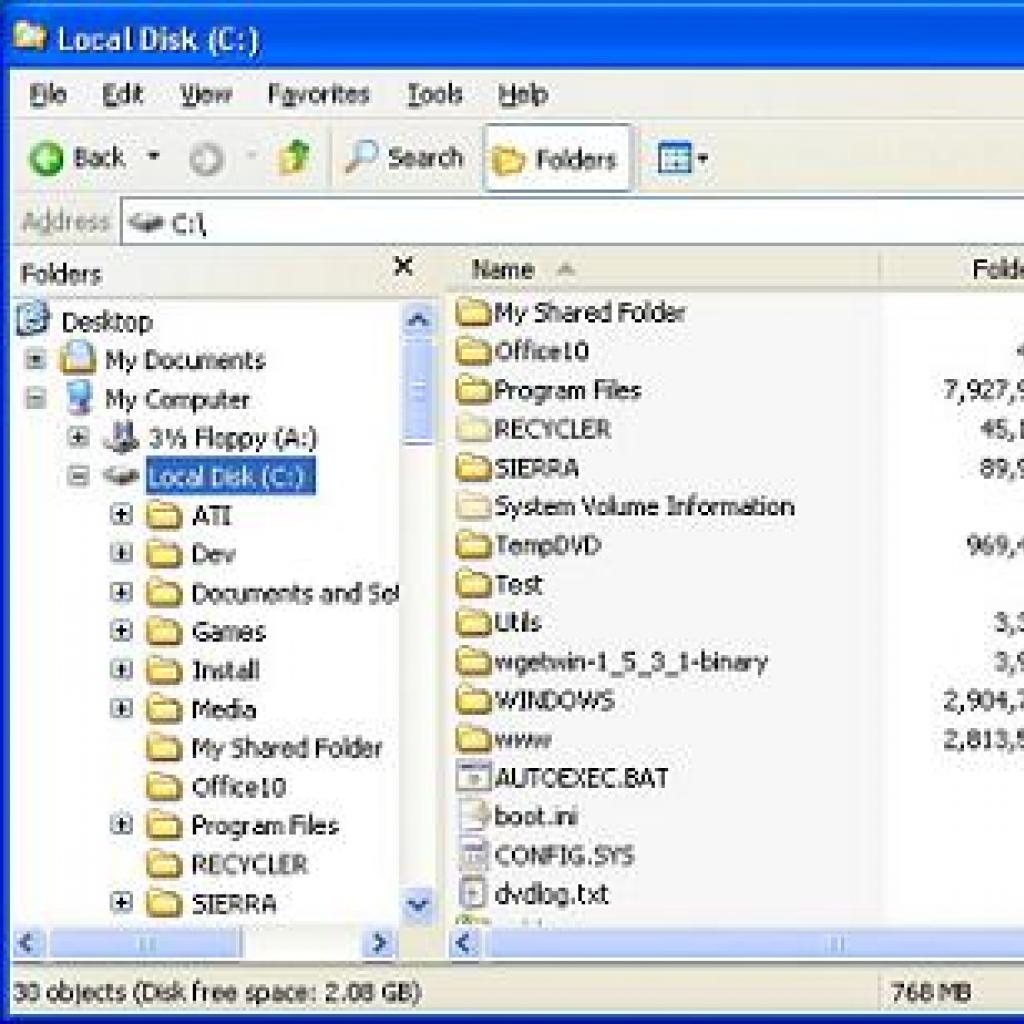Select SIERRA folder icon in file list
Image resolution: width=1024 pixels, height=1024 pixels.
click(x=473, y=468)
